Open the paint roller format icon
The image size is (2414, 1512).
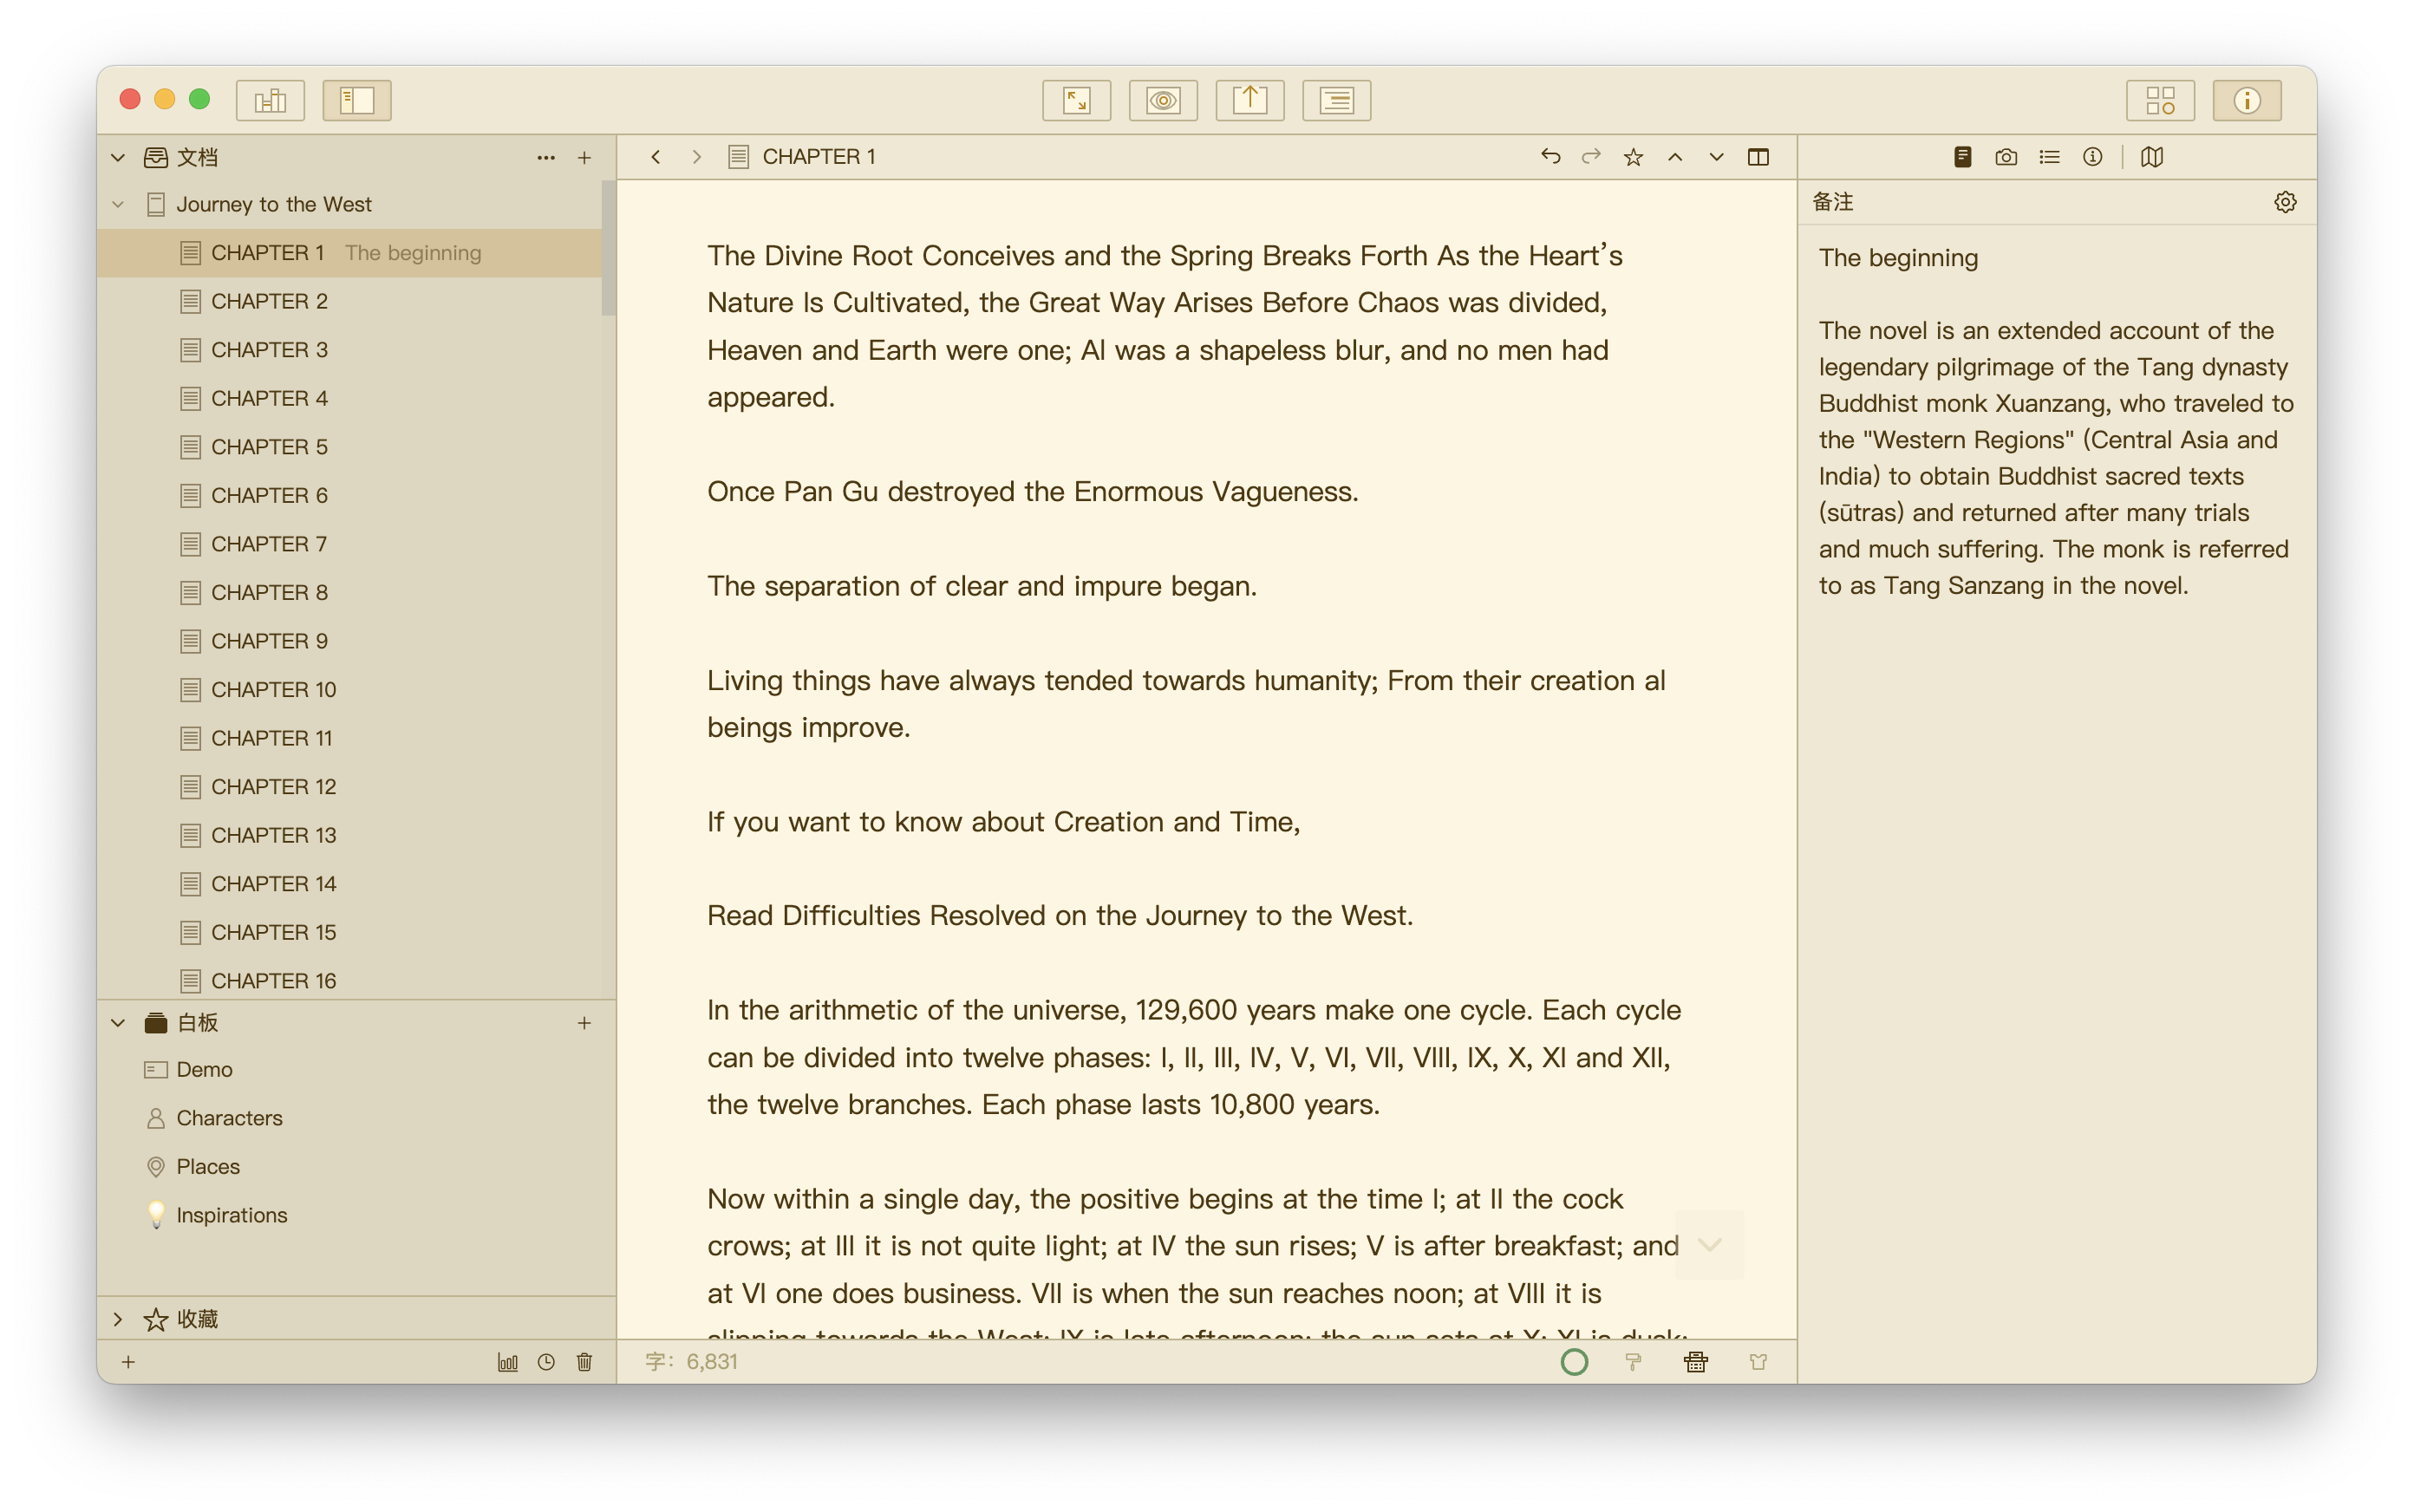click(1634, 1362)
